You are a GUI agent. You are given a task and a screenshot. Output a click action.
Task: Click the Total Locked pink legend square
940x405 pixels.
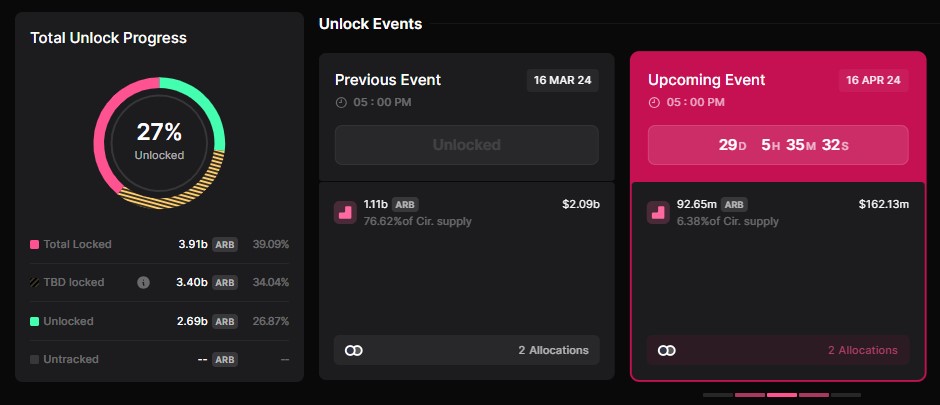[35, 244]
